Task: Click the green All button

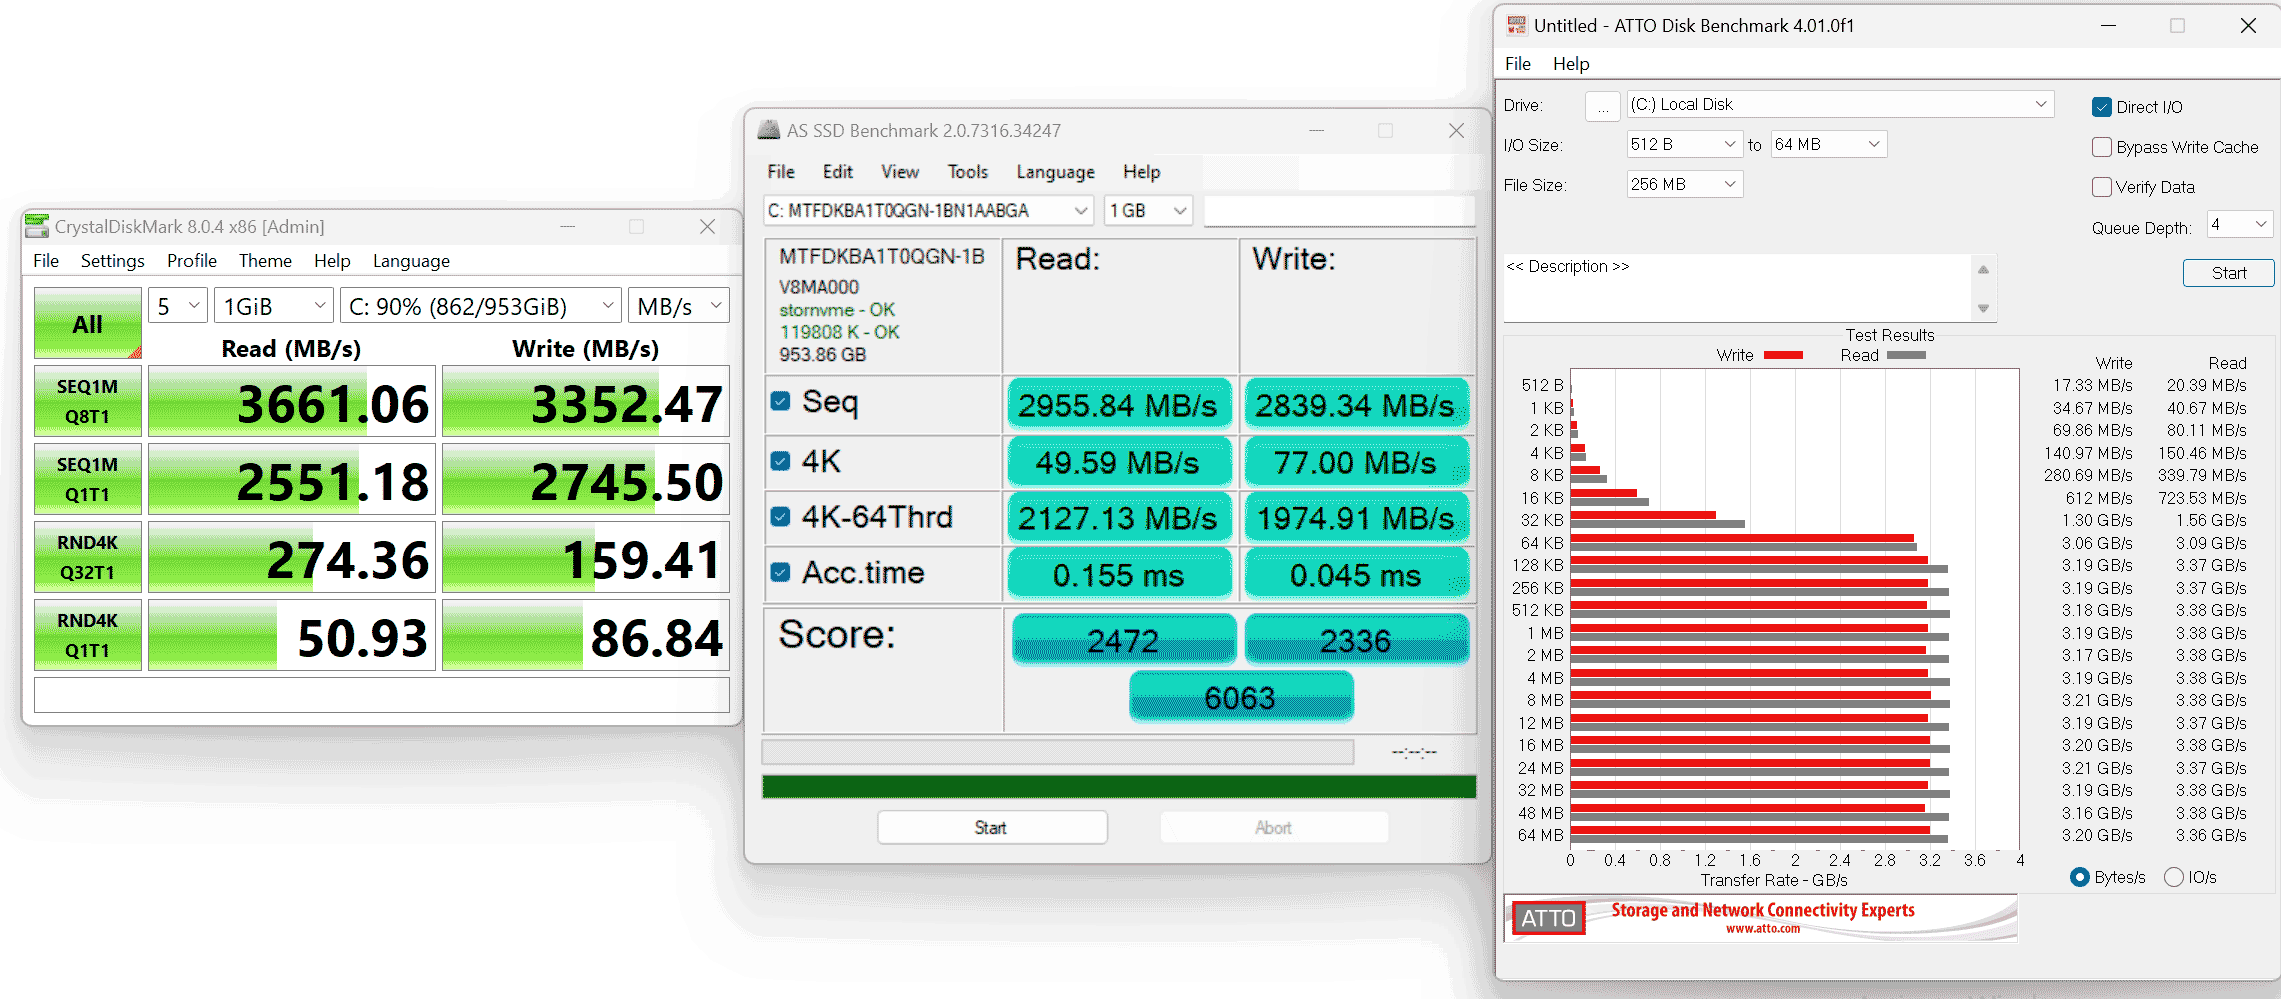Action: (x=88, y=323)
